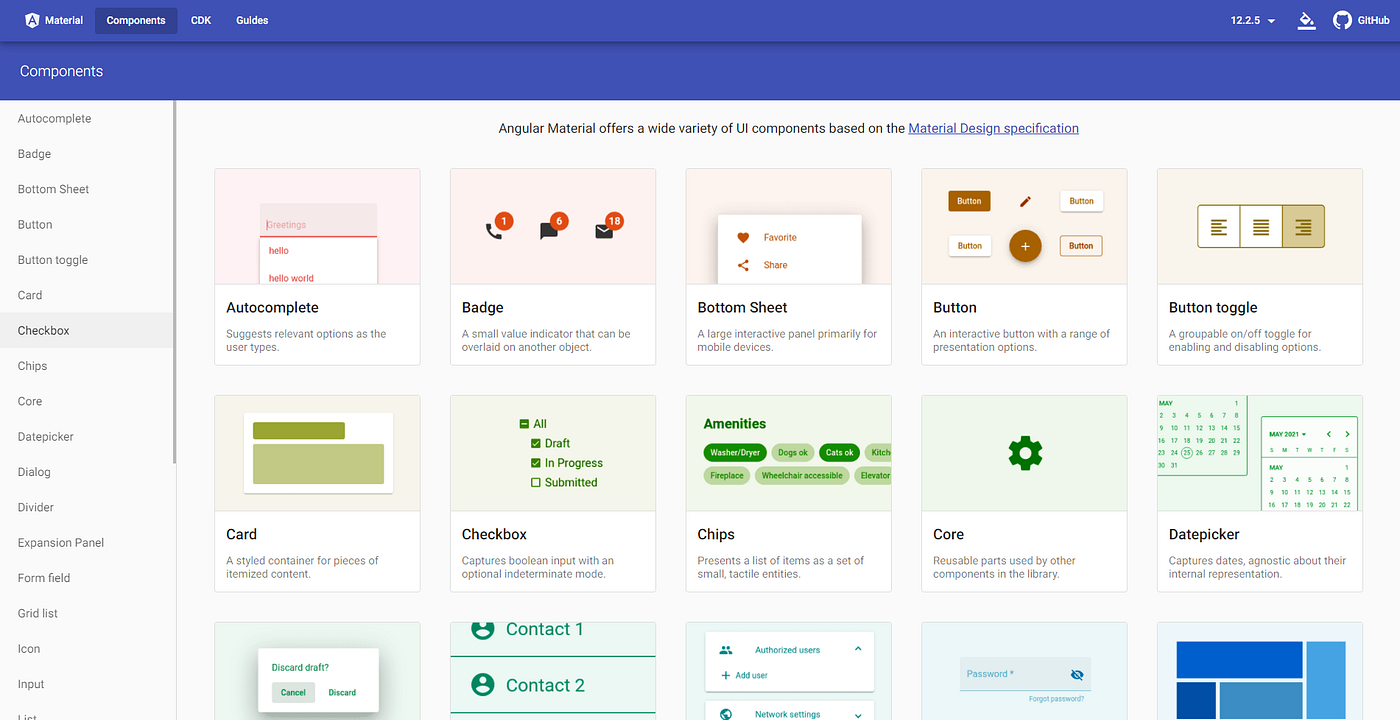1400x720 pixels.
Task: Select Datepicker in the sidebar
Action: [87, 437]
